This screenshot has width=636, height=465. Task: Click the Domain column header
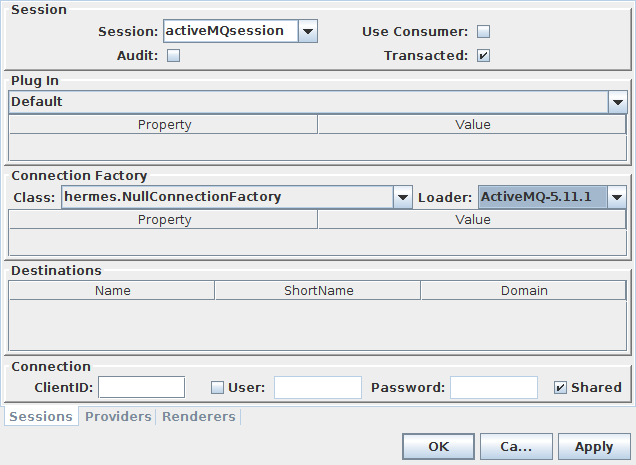click(x=524, y=291)
